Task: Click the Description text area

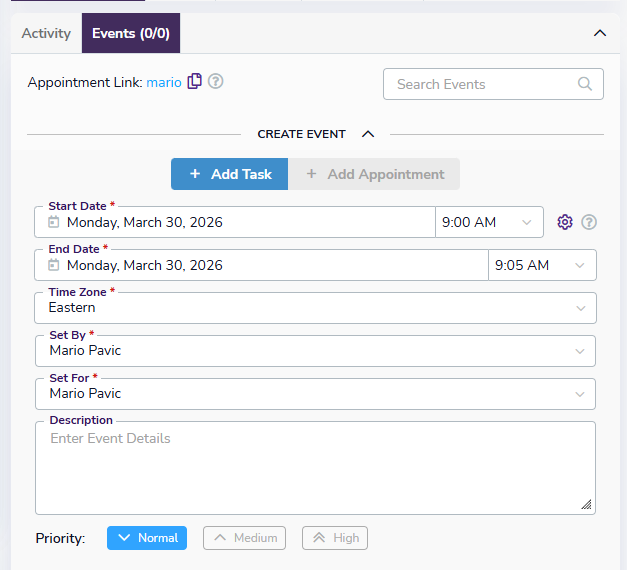Action: coord(315,470)
